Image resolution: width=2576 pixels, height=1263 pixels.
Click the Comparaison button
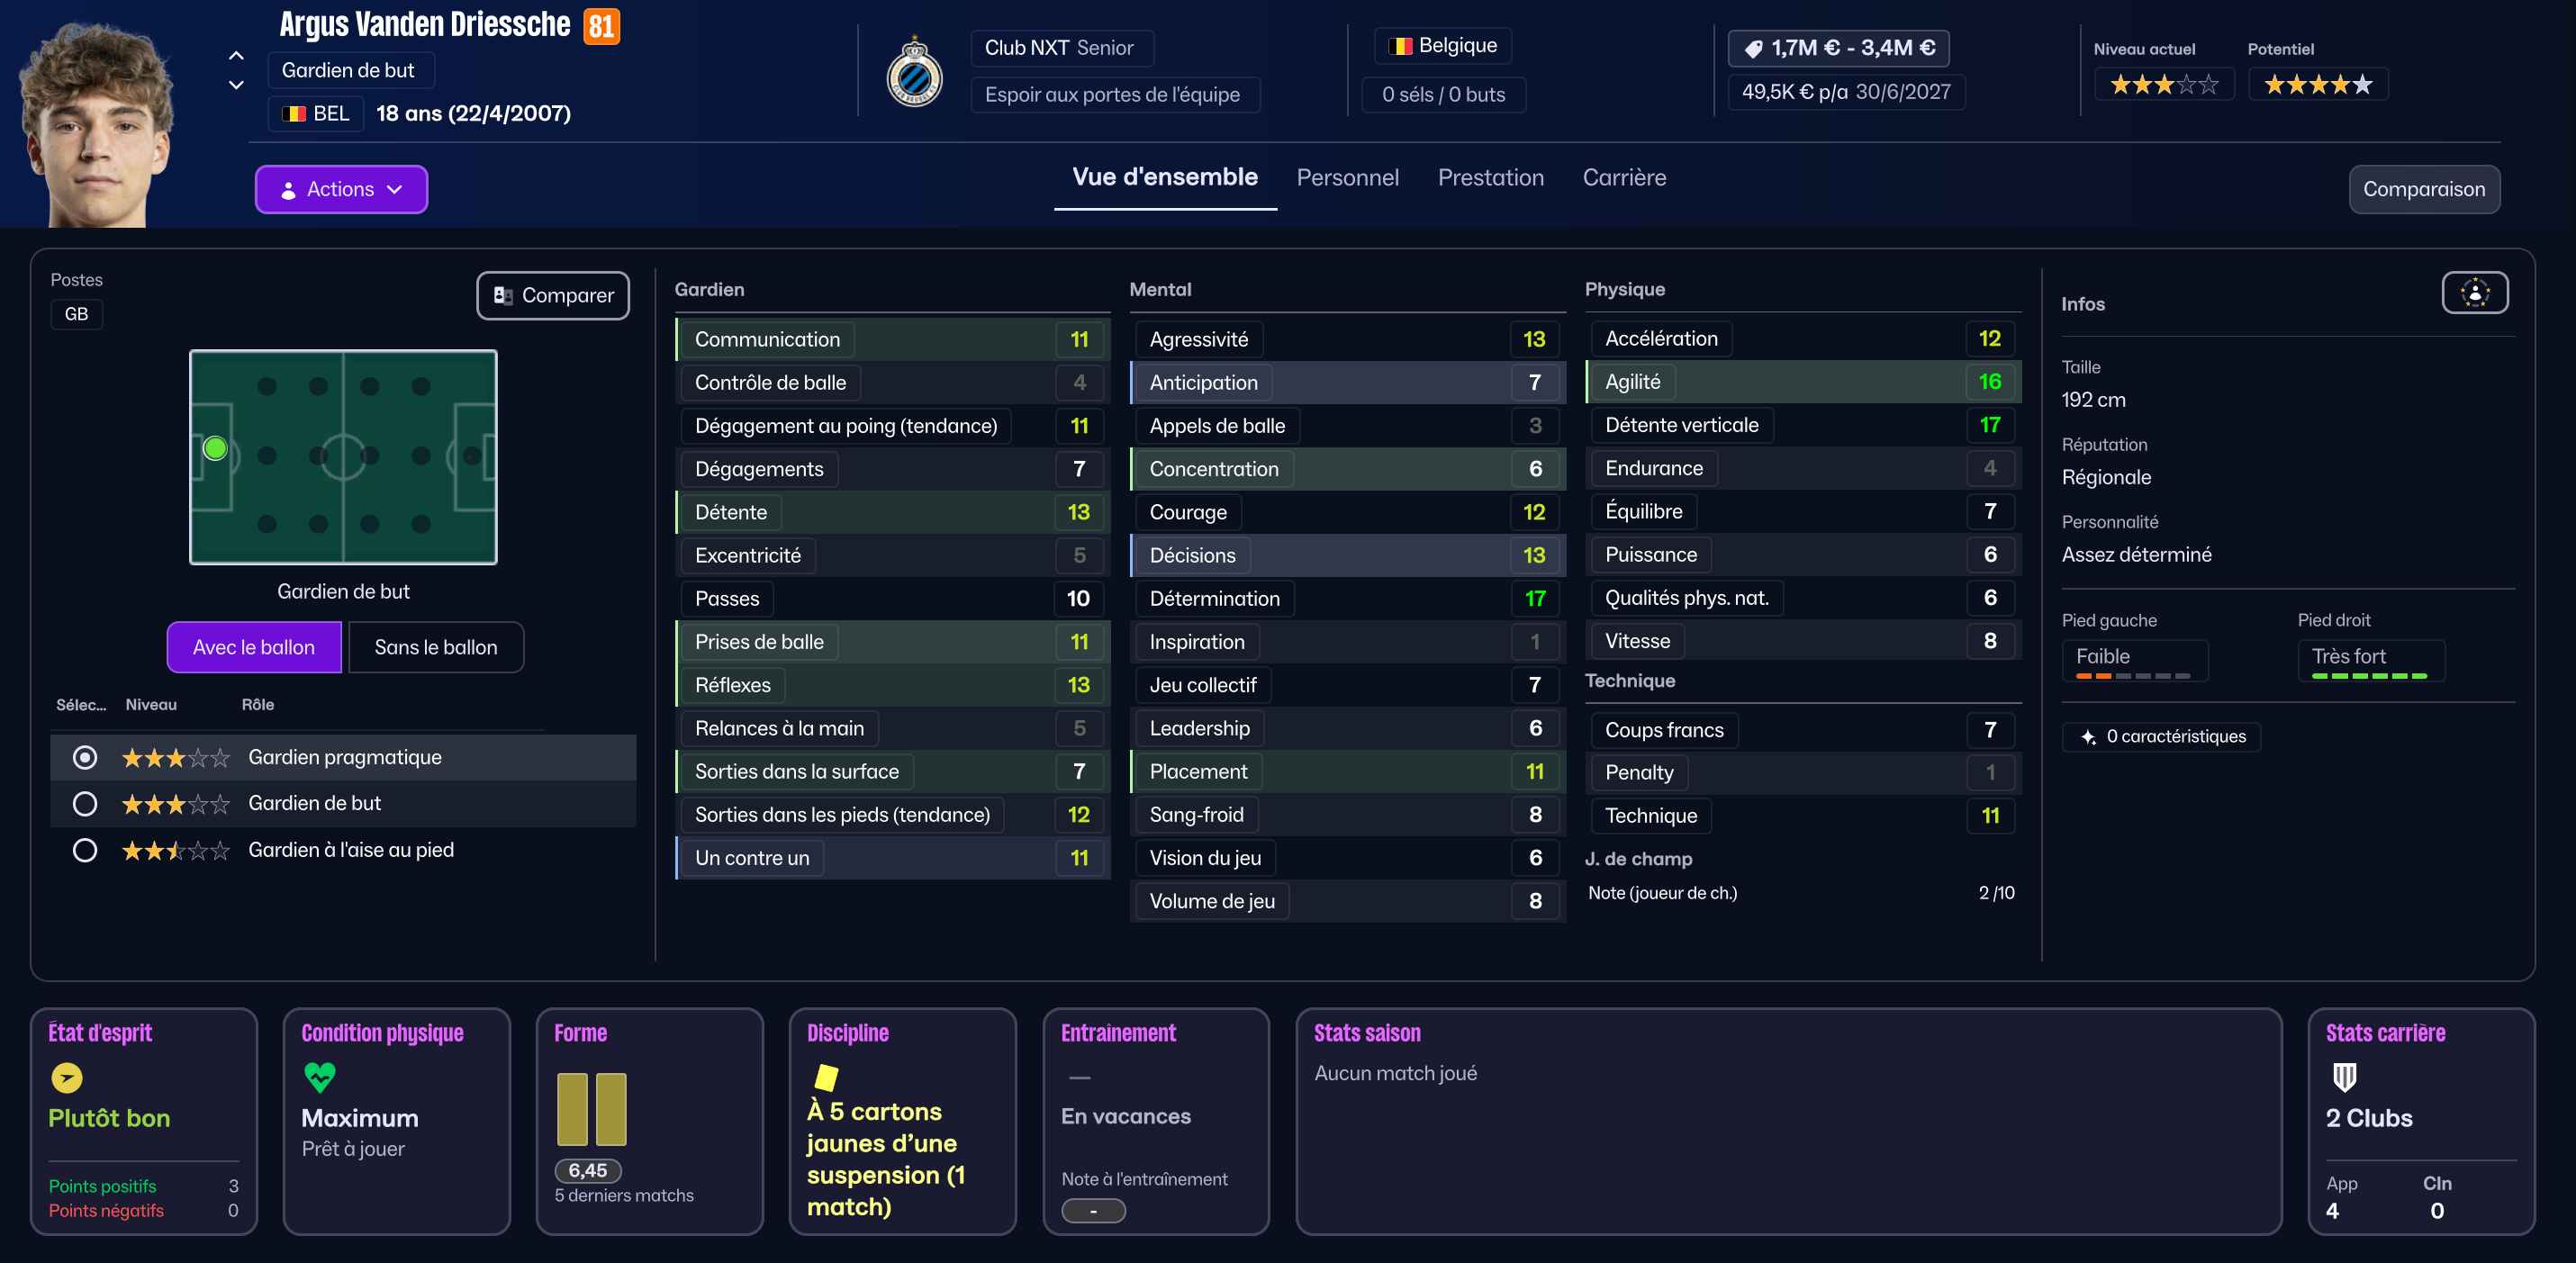[2423, 189]
